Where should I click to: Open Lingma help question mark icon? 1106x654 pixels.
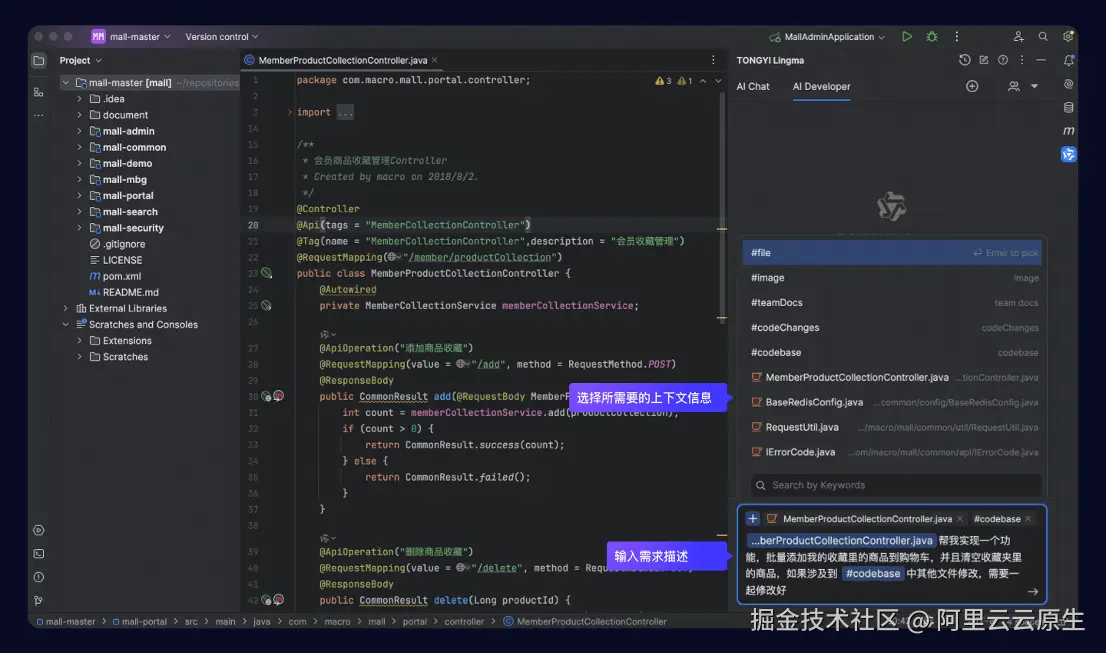click(1003, 61)
